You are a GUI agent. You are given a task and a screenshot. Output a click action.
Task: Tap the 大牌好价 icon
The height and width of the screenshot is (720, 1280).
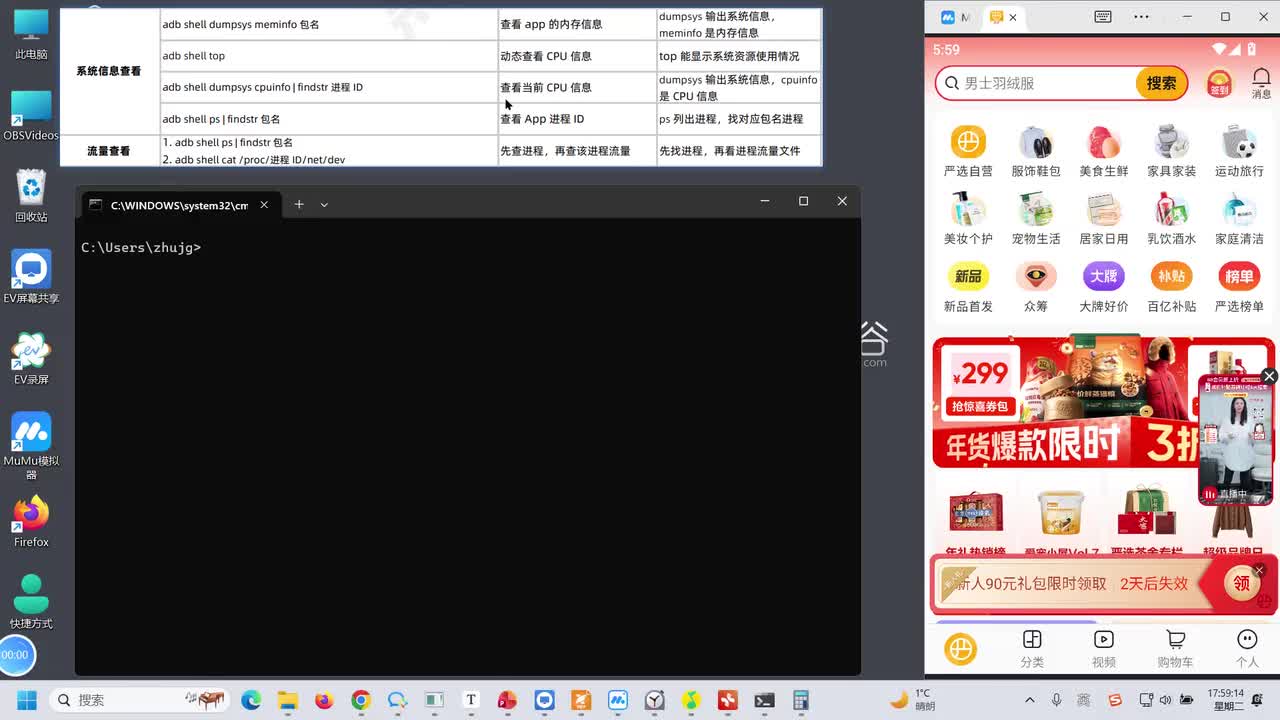(1104, 277)
